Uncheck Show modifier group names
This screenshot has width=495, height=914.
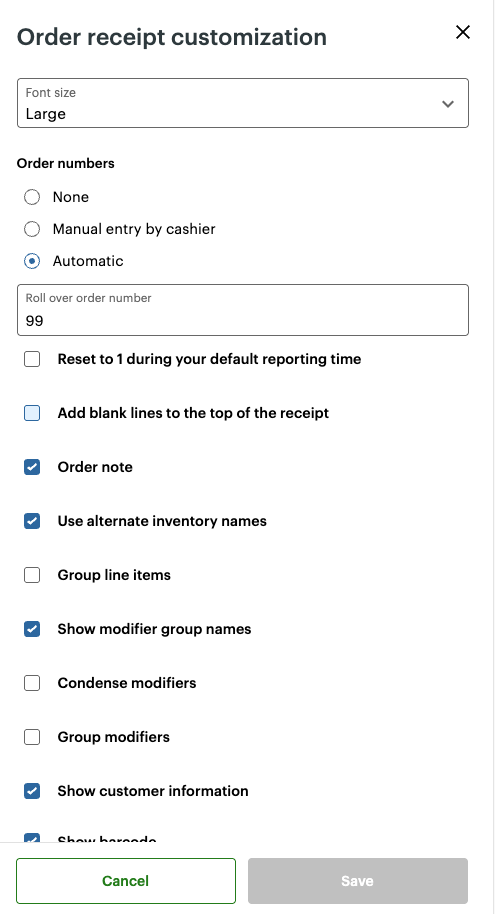pyautogui.click(x=32, y=629)
